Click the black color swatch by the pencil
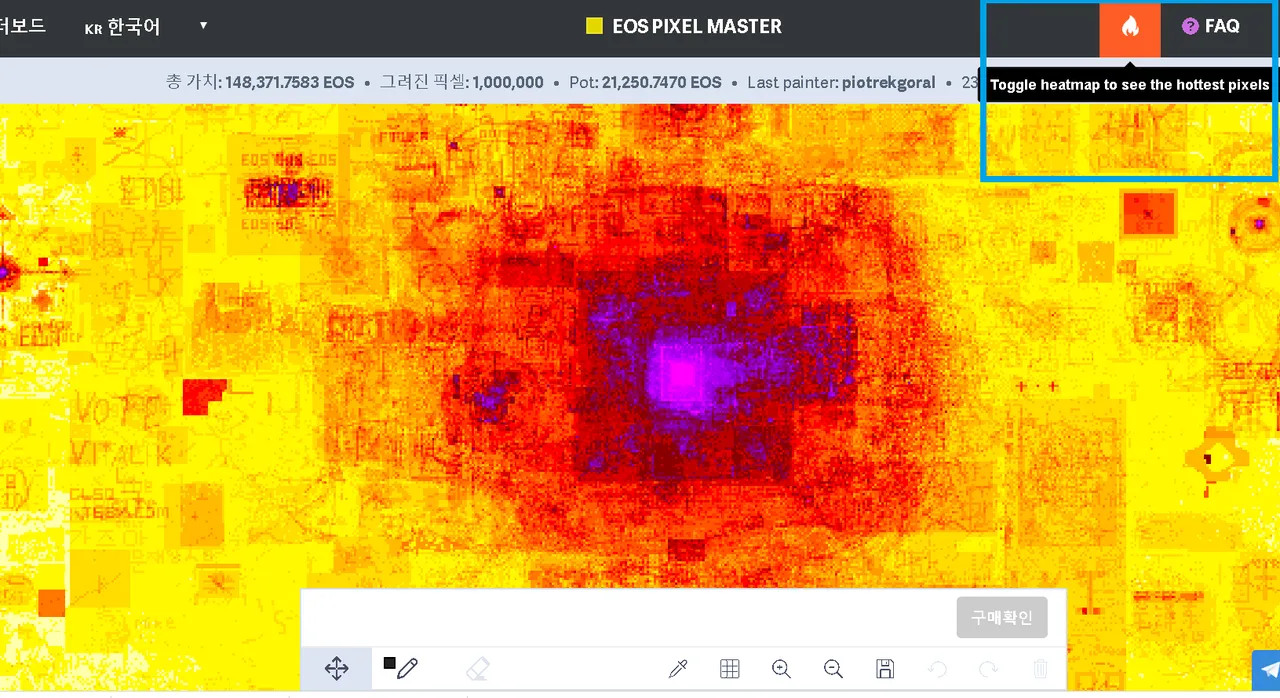The height and width of the screenshot is (698, 1280). click(389, 662)
